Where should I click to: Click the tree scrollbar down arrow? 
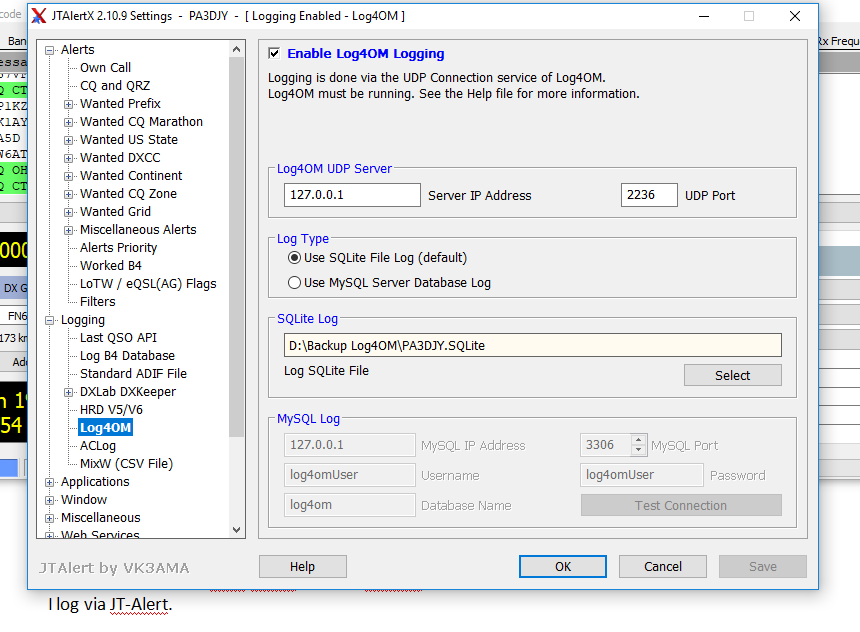tap(236, 530)
